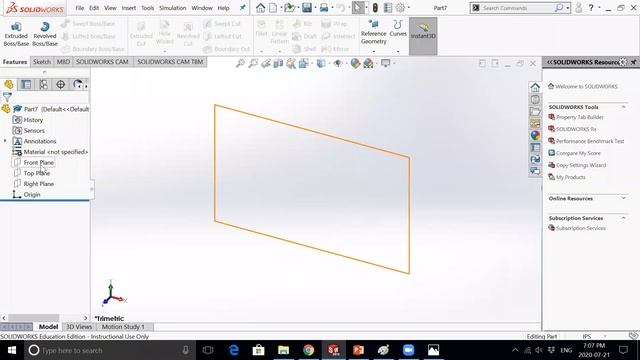Switch to ConfigurationManager tab icon
Viewport: 640px width, 360px height.
(x=43, y=84)
